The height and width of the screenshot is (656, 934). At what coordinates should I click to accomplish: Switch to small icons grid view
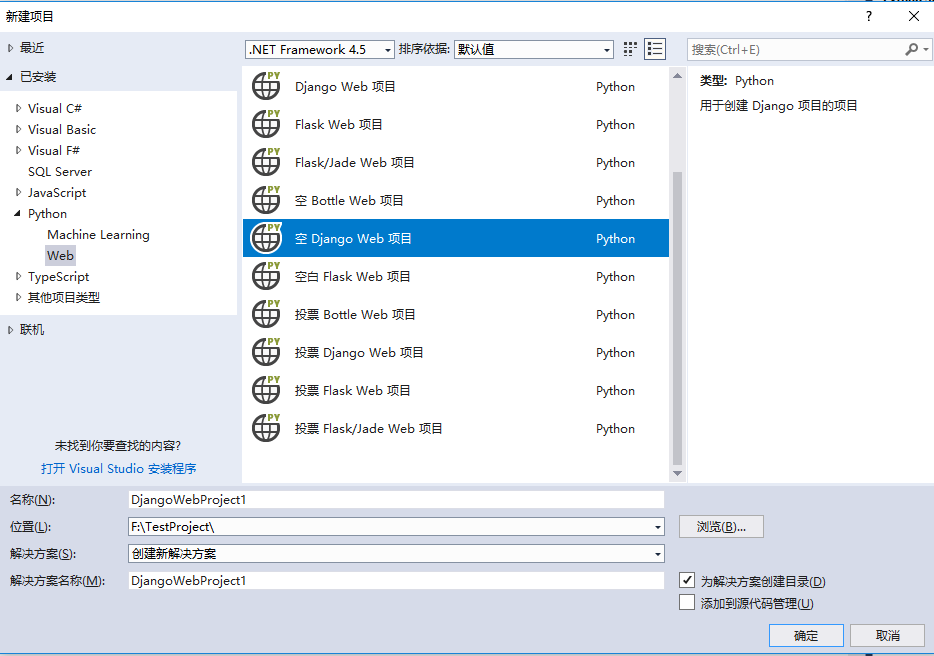pyautogui.click(x=630, y=49)
